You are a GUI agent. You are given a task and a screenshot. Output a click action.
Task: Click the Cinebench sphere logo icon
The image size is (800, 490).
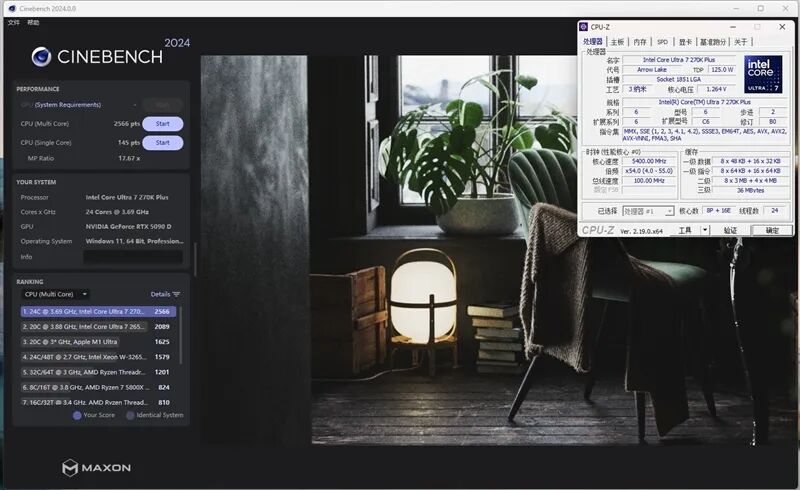(x=41, y=57)
